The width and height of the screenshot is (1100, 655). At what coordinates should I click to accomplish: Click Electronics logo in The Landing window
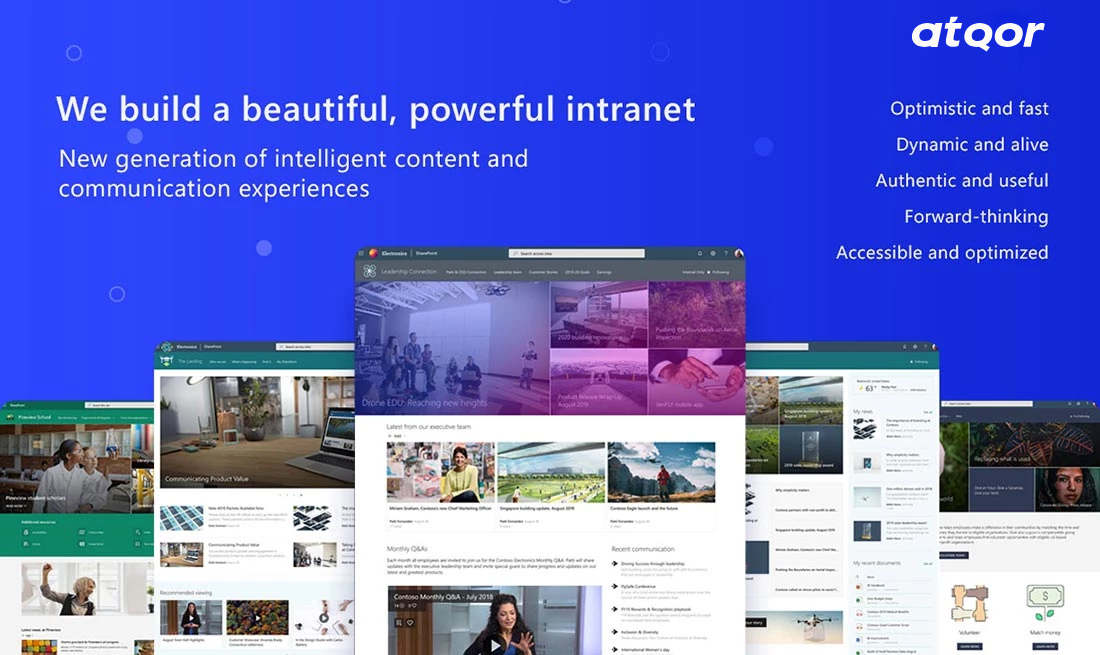click(166, 346)
